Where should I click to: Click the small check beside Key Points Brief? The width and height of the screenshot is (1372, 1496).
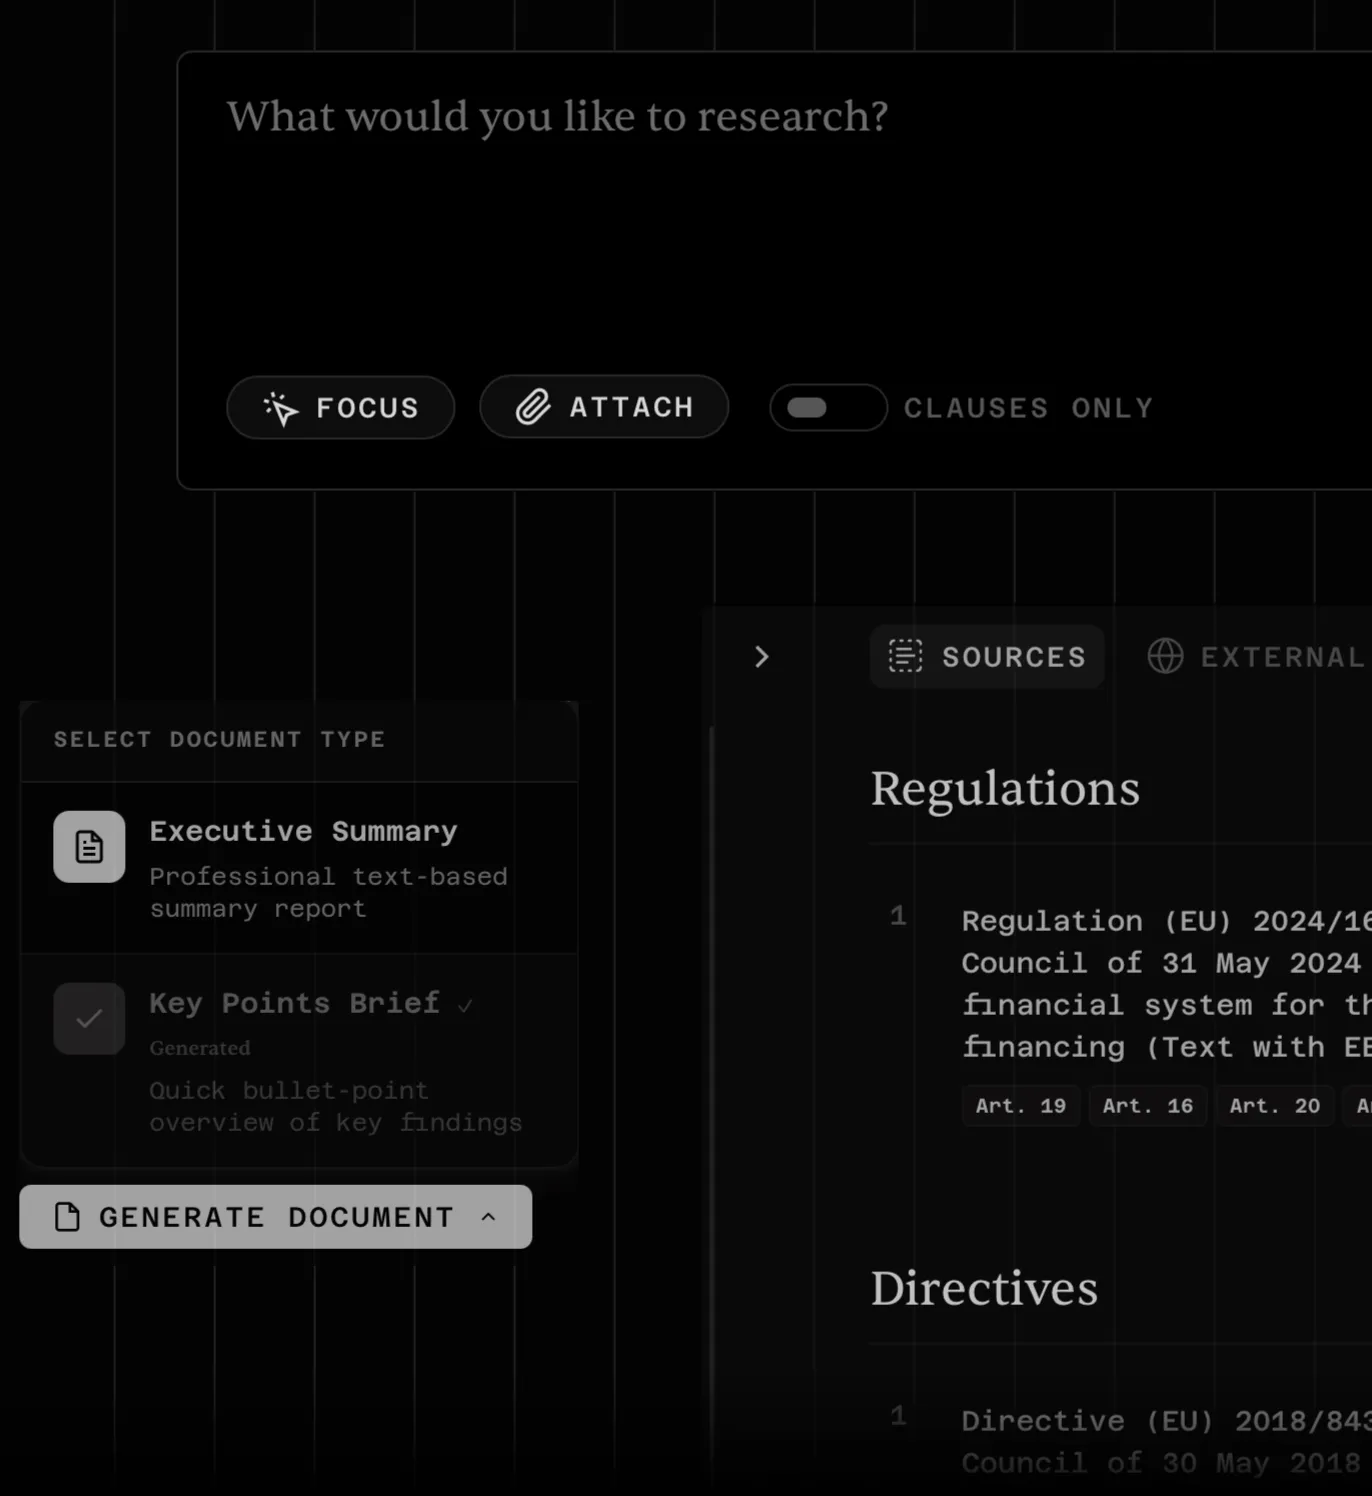click(465, 1006)
